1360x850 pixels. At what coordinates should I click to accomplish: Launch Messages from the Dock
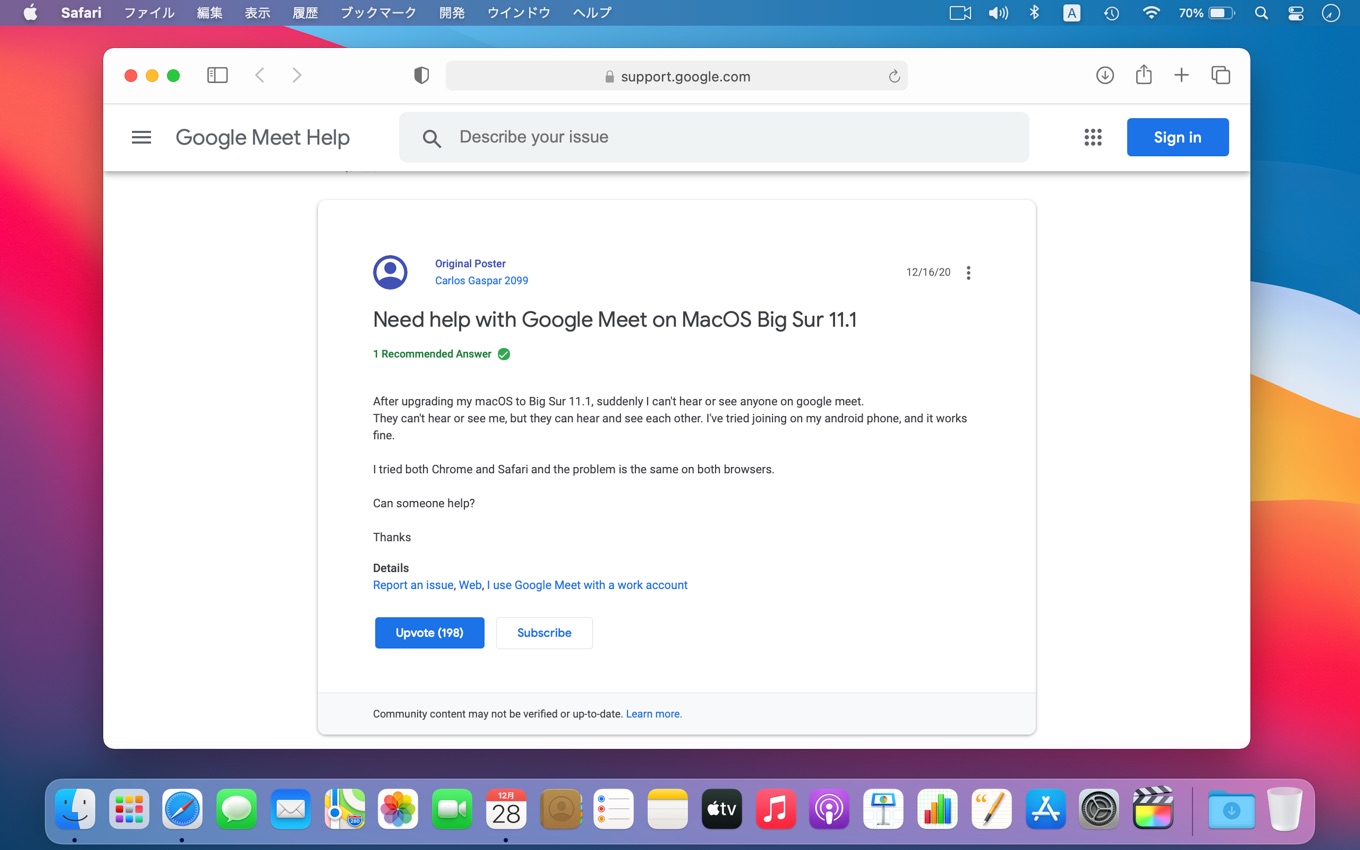[237, 809]
